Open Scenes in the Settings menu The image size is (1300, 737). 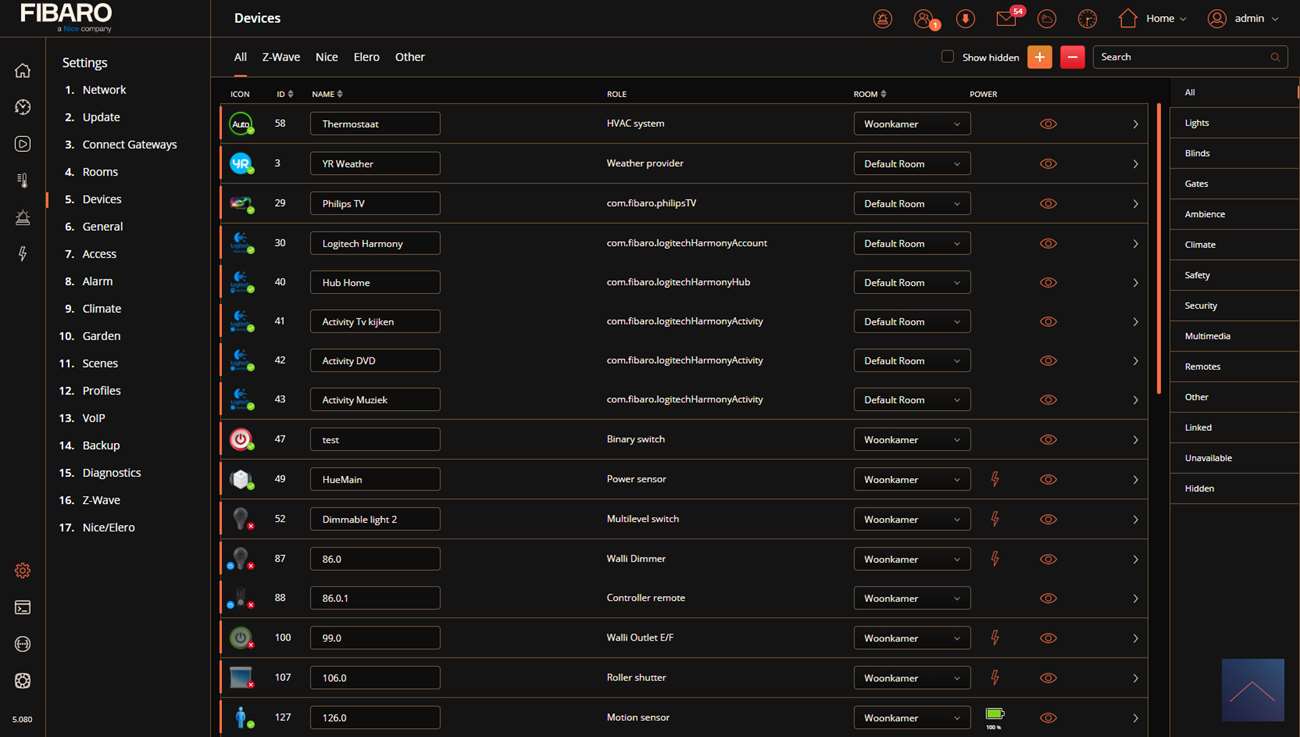pyautogui.click(x=100, y=363)
